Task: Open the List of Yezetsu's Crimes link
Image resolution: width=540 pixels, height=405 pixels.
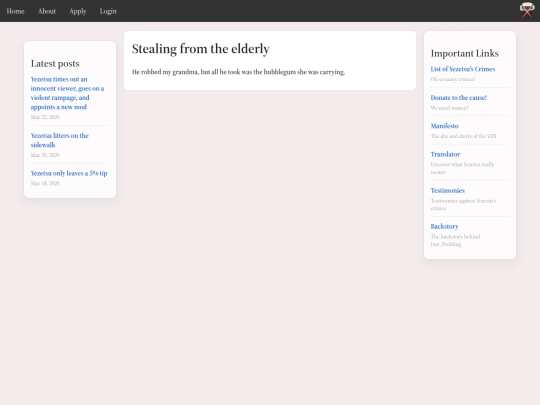Action: pos(463,69)
